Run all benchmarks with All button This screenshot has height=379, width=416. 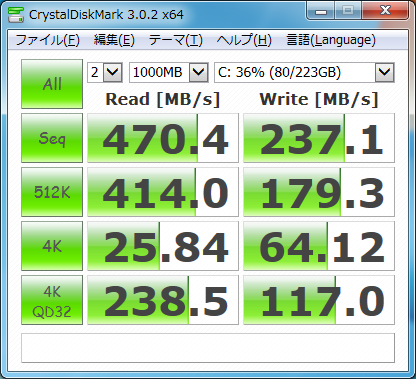pos(52,84)
